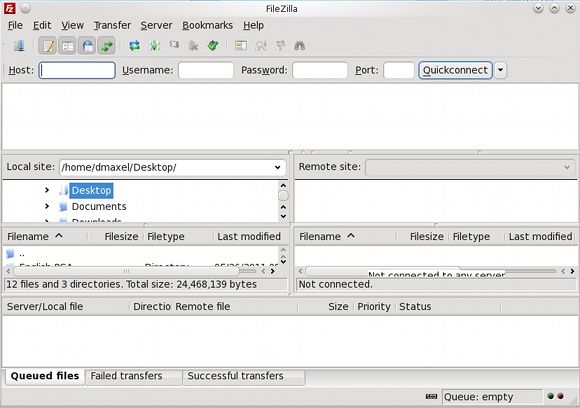Sort local files by Filesize column
This screenshot has height=408, width=580.
click(114, 236)
